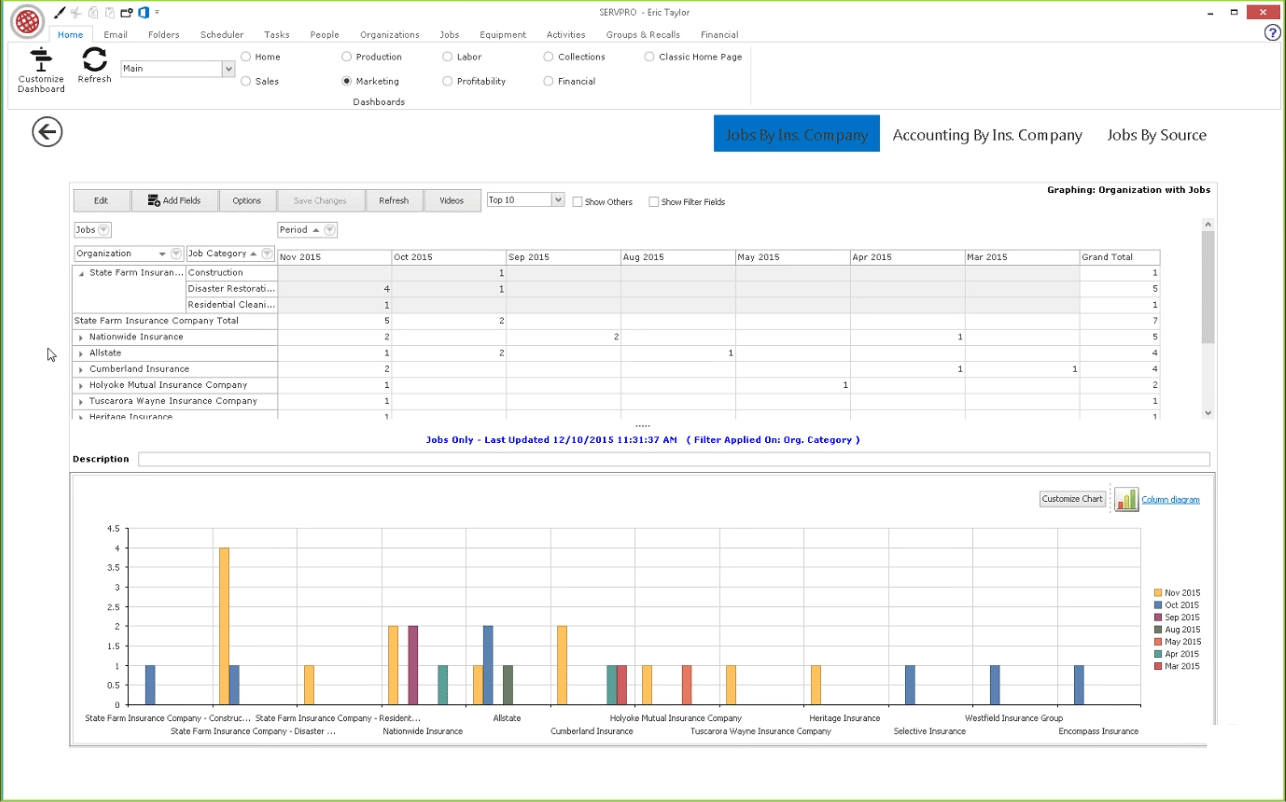Open the Column diagram link
Screen dimensions: 1286x802
1170,500
